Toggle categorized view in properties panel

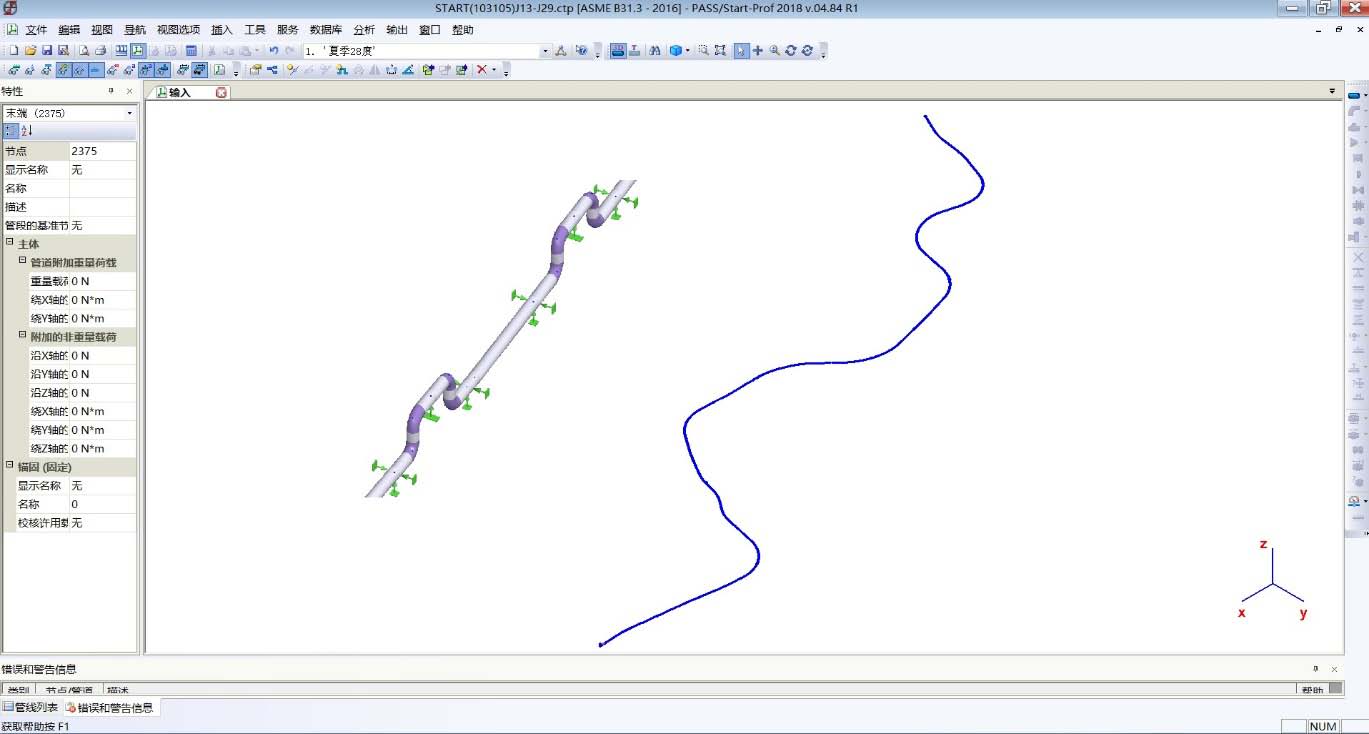(x=10, y=131)
